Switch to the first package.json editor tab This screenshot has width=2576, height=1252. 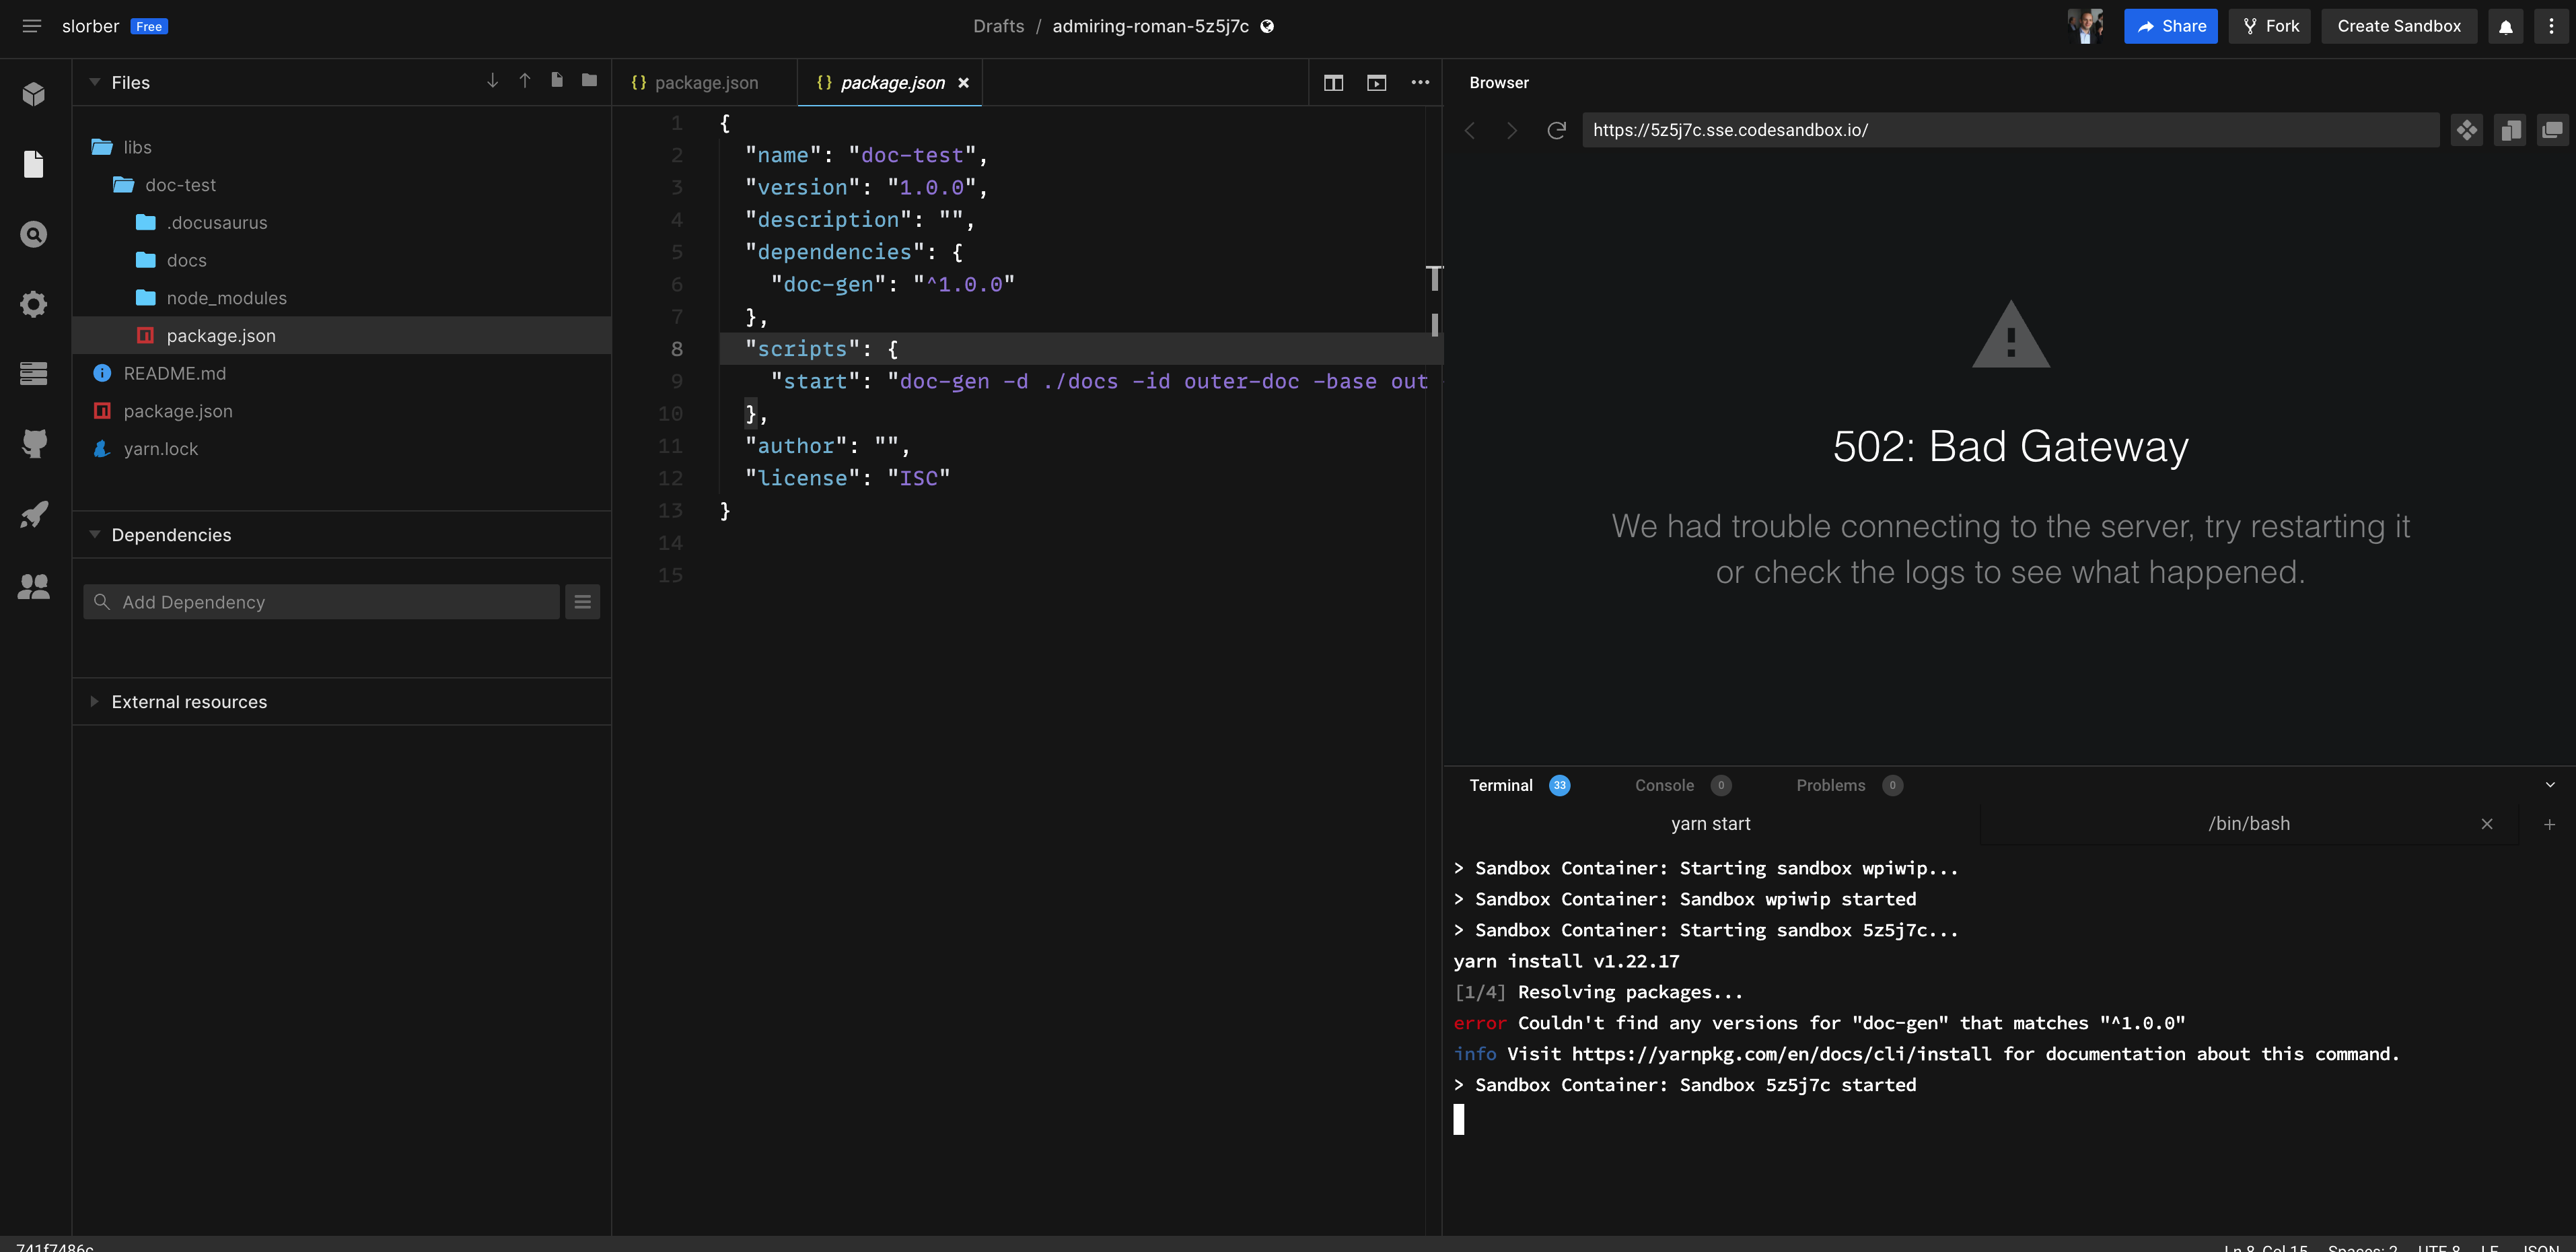705,83
